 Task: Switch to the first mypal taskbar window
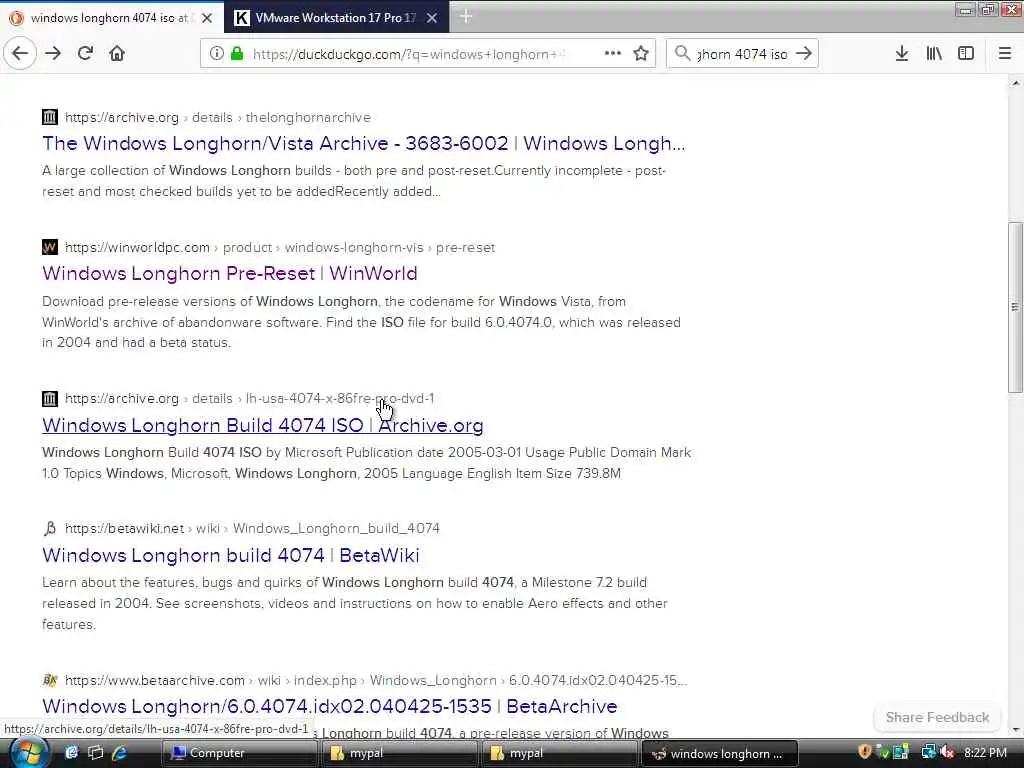point(398,753)
